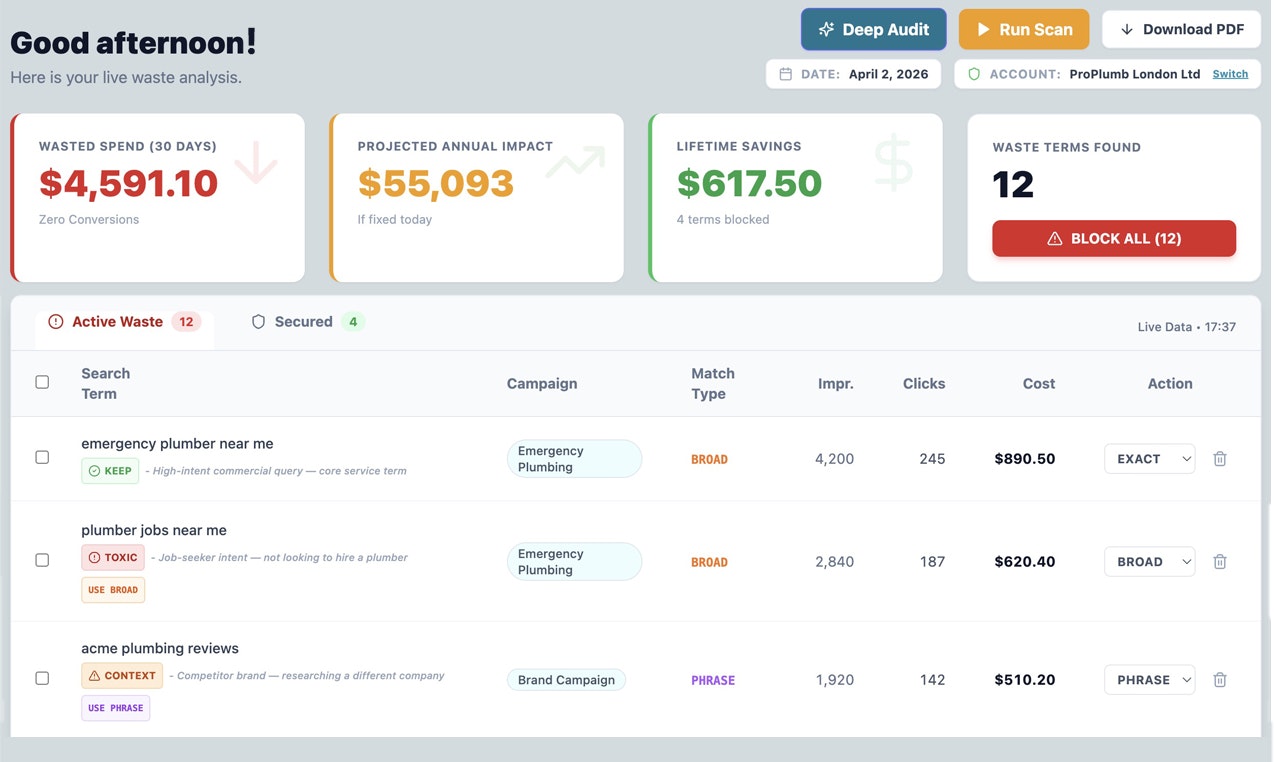Click the Deep Audit button

point(873,29)
